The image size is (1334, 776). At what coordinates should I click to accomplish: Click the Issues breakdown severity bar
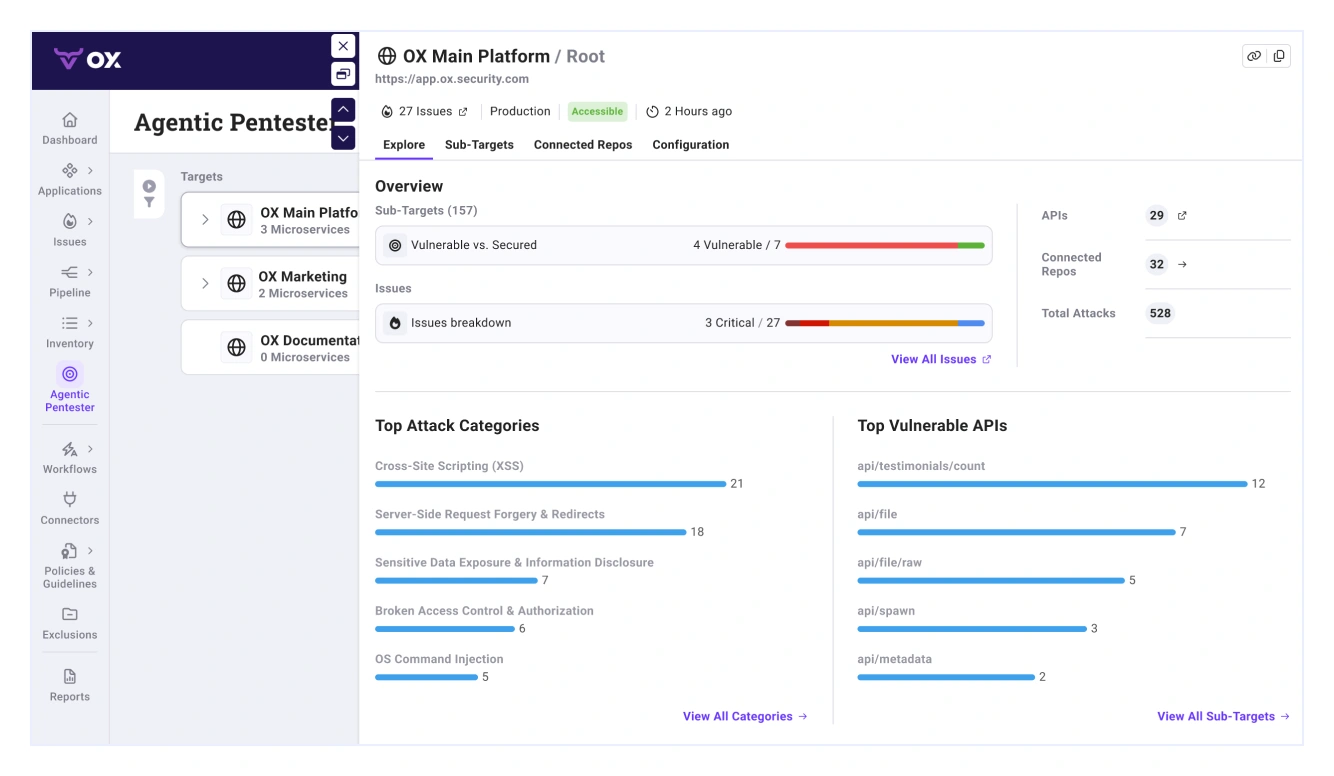click(x=885, y=323)
